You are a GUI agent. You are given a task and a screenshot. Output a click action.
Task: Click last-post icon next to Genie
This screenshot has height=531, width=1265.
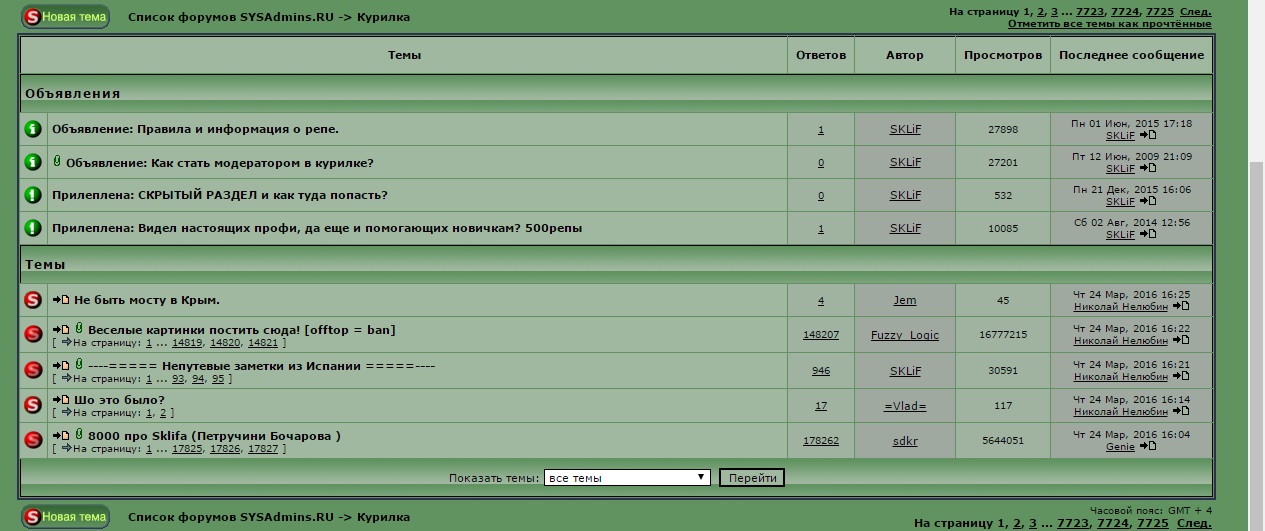[x=1148, y=446]
